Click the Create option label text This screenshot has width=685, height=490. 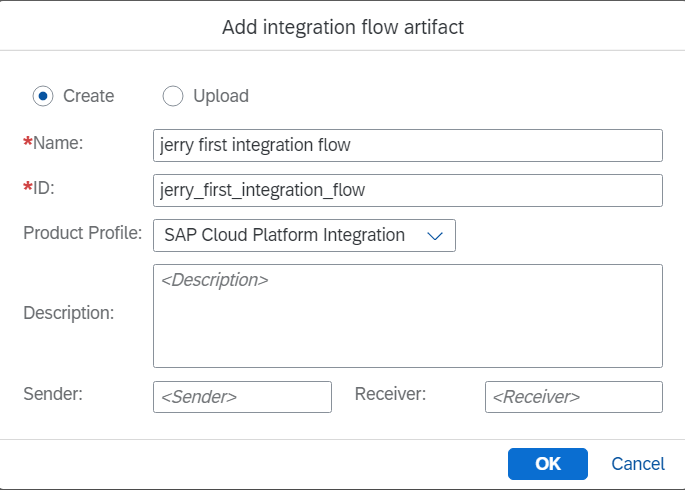click(88, 96)
